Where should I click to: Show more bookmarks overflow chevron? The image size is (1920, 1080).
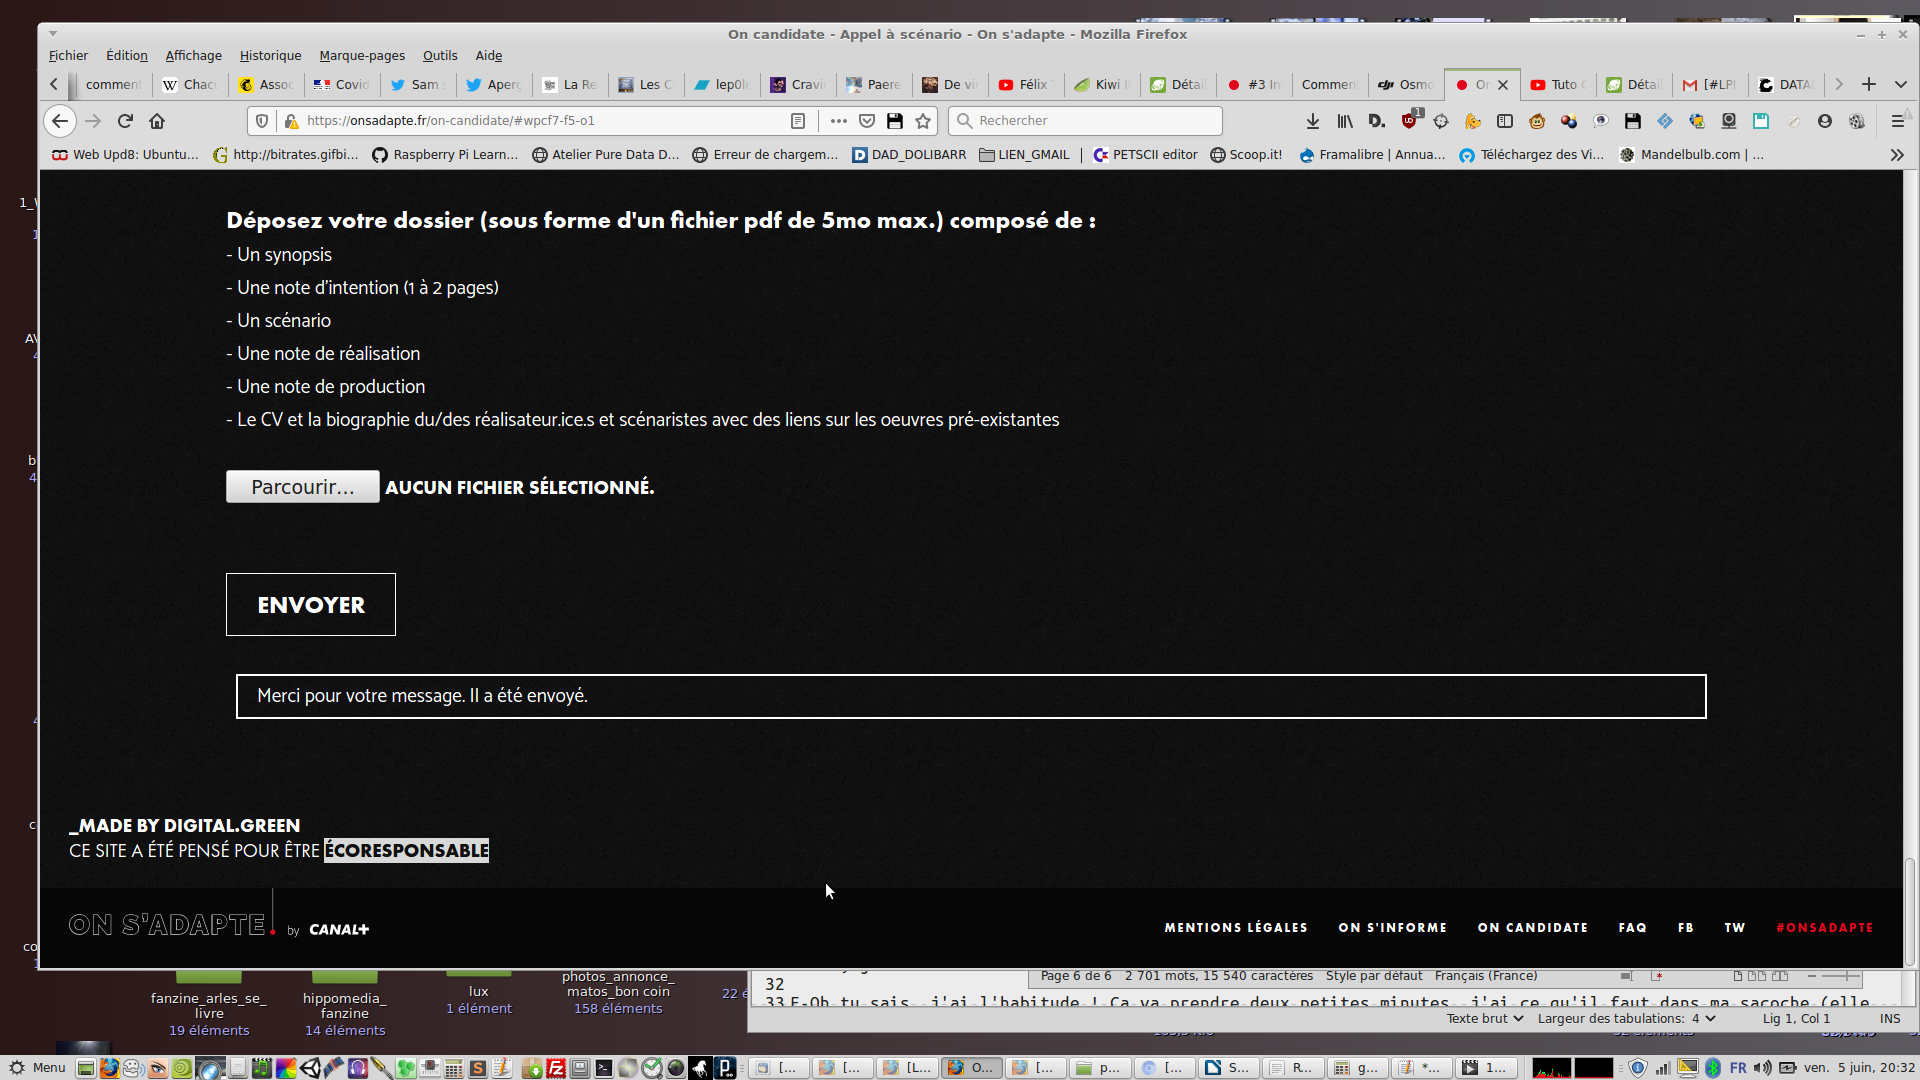click(x=1897, y=155)
